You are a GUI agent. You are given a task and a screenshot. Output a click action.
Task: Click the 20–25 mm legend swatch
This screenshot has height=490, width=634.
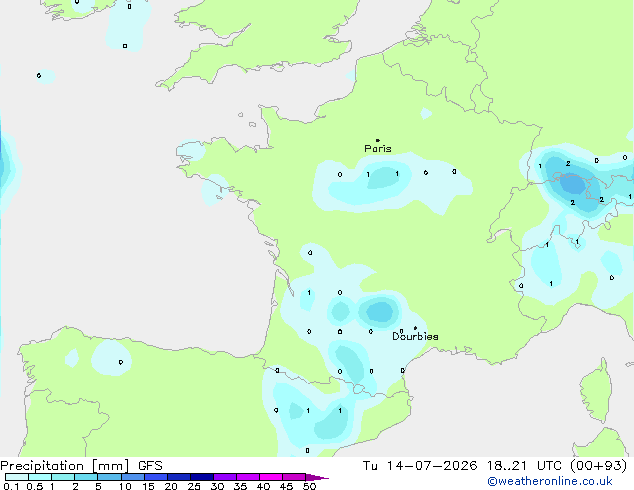point(179,477)
